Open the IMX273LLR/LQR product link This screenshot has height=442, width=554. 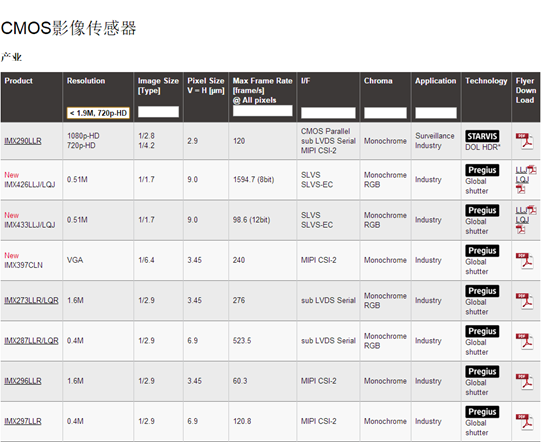click(31, 300)
